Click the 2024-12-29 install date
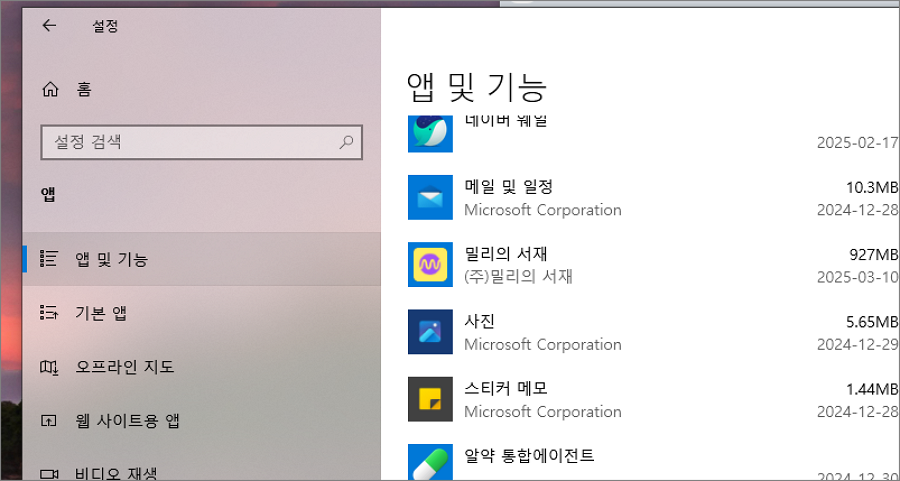The image size is (900, 481). pyautogui.click(x=858, y=344)
